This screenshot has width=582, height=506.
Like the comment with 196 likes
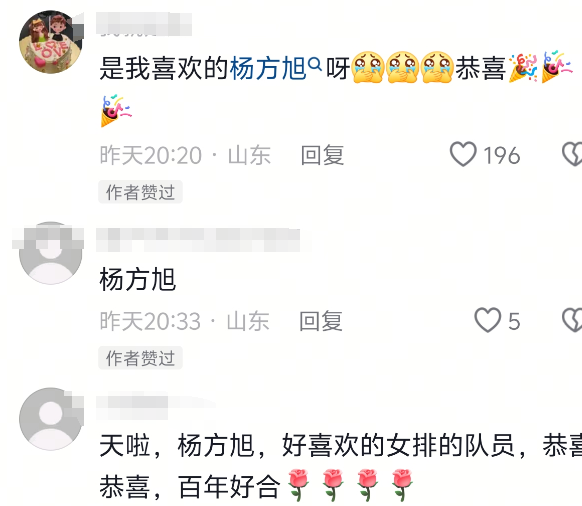[x=463, y=154]
